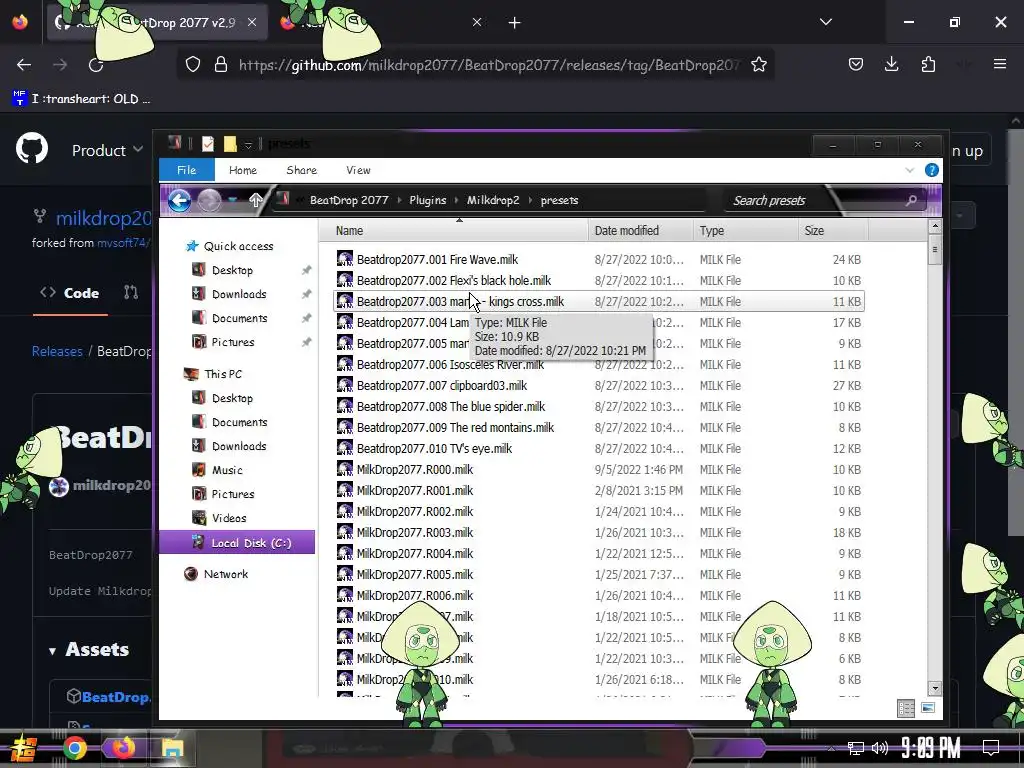Open the Share ribbon tab

tap(302, 170)
